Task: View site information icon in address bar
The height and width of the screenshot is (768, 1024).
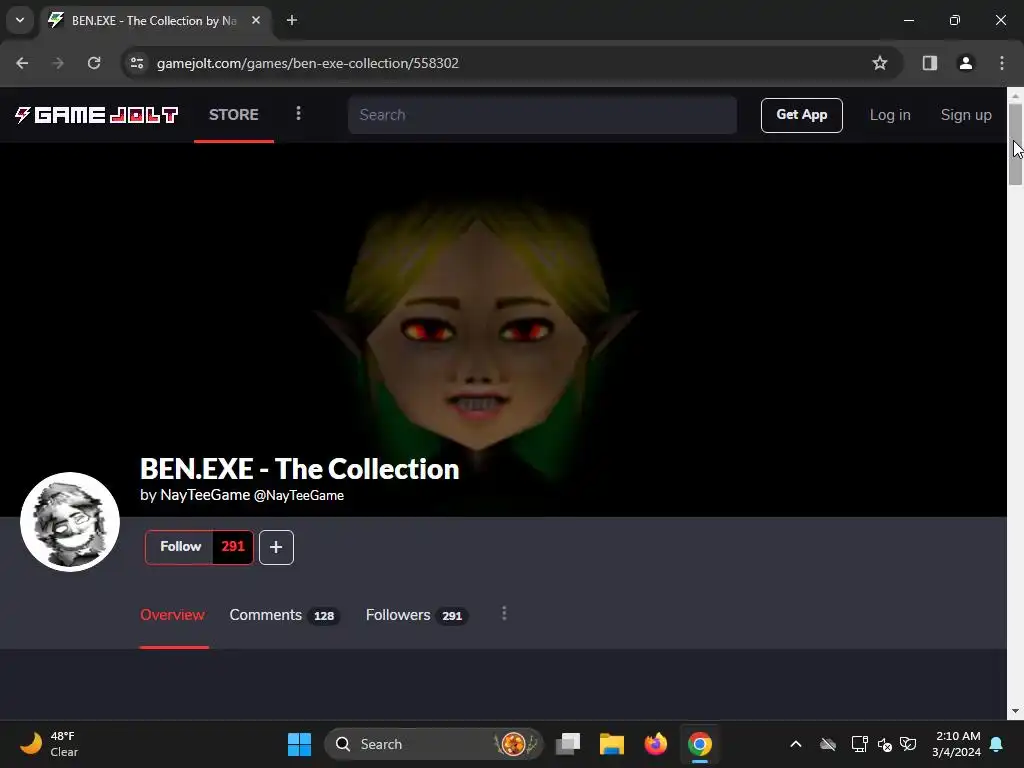Action: point(137,63)
